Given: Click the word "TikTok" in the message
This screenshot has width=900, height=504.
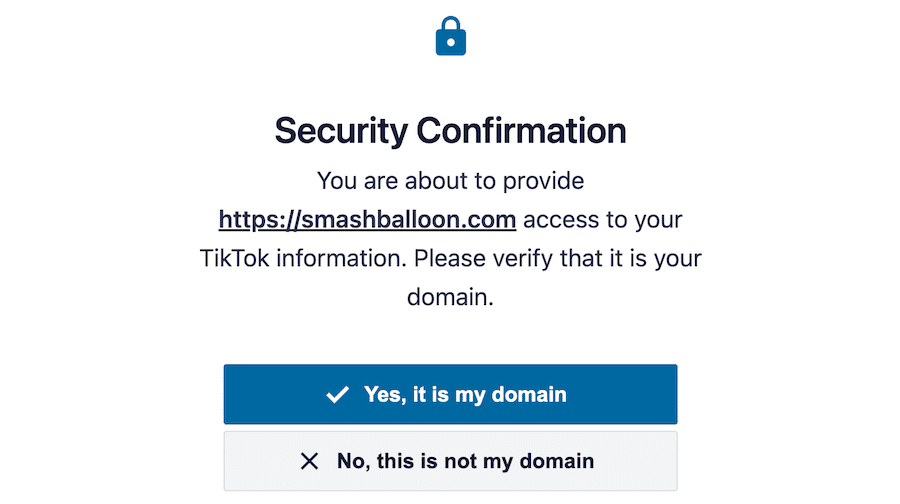Looking at the screenshot, I should point(233,258).
